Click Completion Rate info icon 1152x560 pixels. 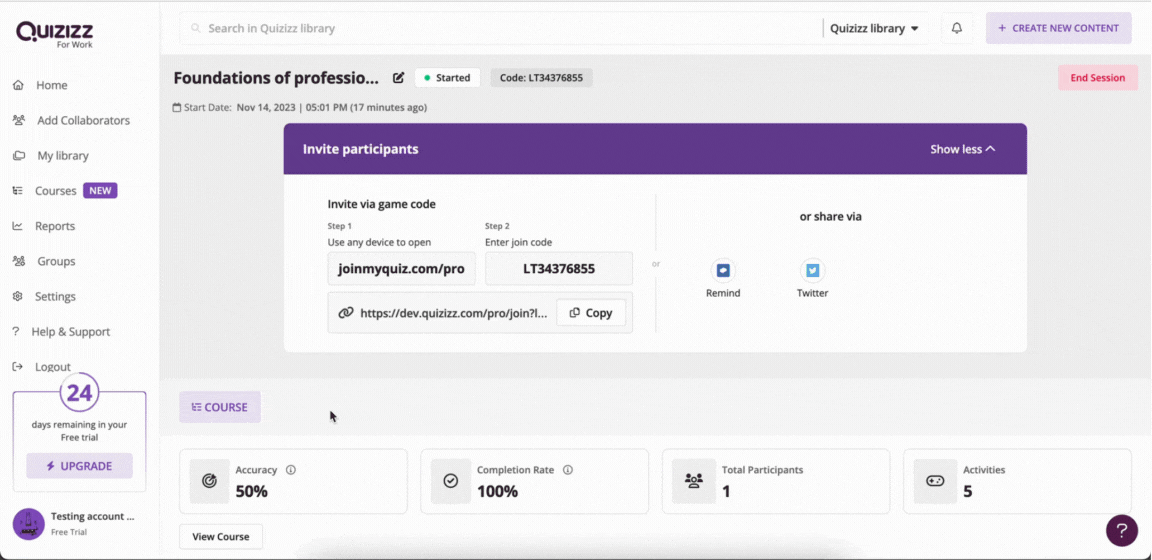[x=568, y=470]
